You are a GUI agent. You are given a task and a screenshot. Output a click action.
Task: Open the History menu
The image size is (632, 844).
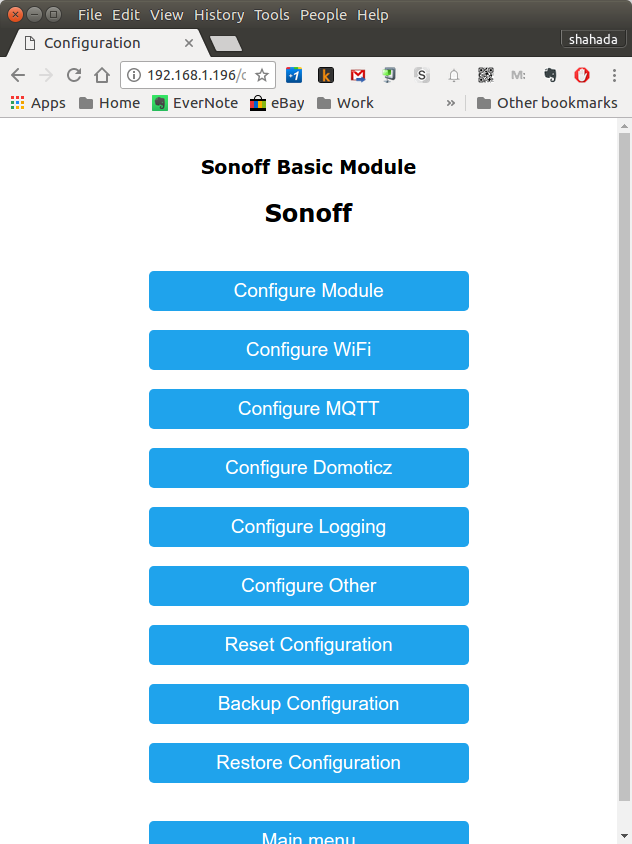219,15
